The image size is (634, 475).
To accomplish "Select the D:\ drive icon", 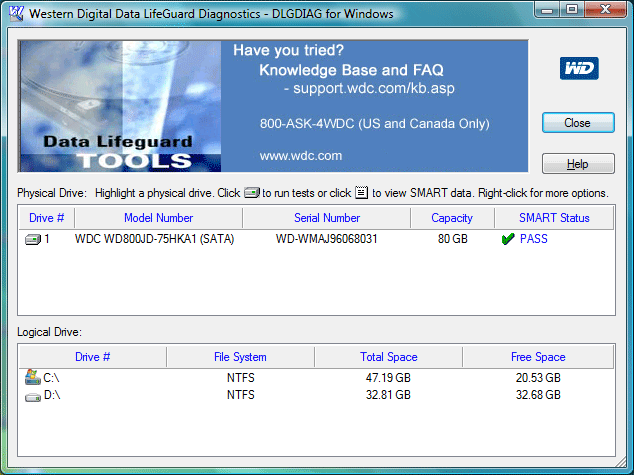I will [x=33, y=396].
